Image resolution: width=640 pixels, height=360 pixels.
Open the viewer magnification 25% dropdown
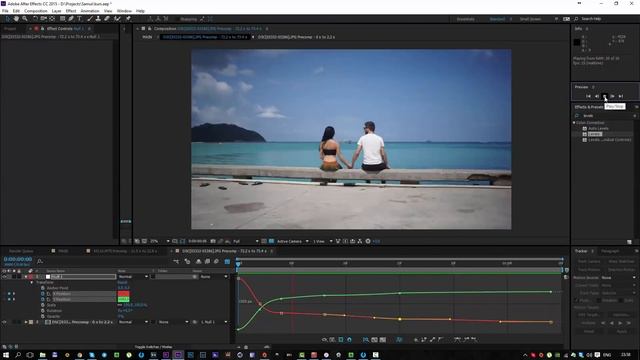160,241
